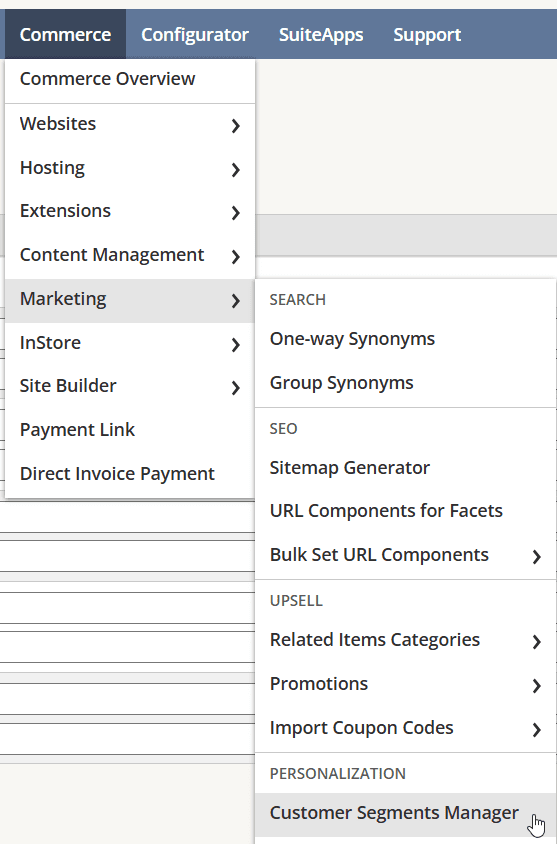Image resolution: width=557 pixels, height=844 pixels.
Task: Expand Site Builder chevron arrow
Action: click(235, 388)
